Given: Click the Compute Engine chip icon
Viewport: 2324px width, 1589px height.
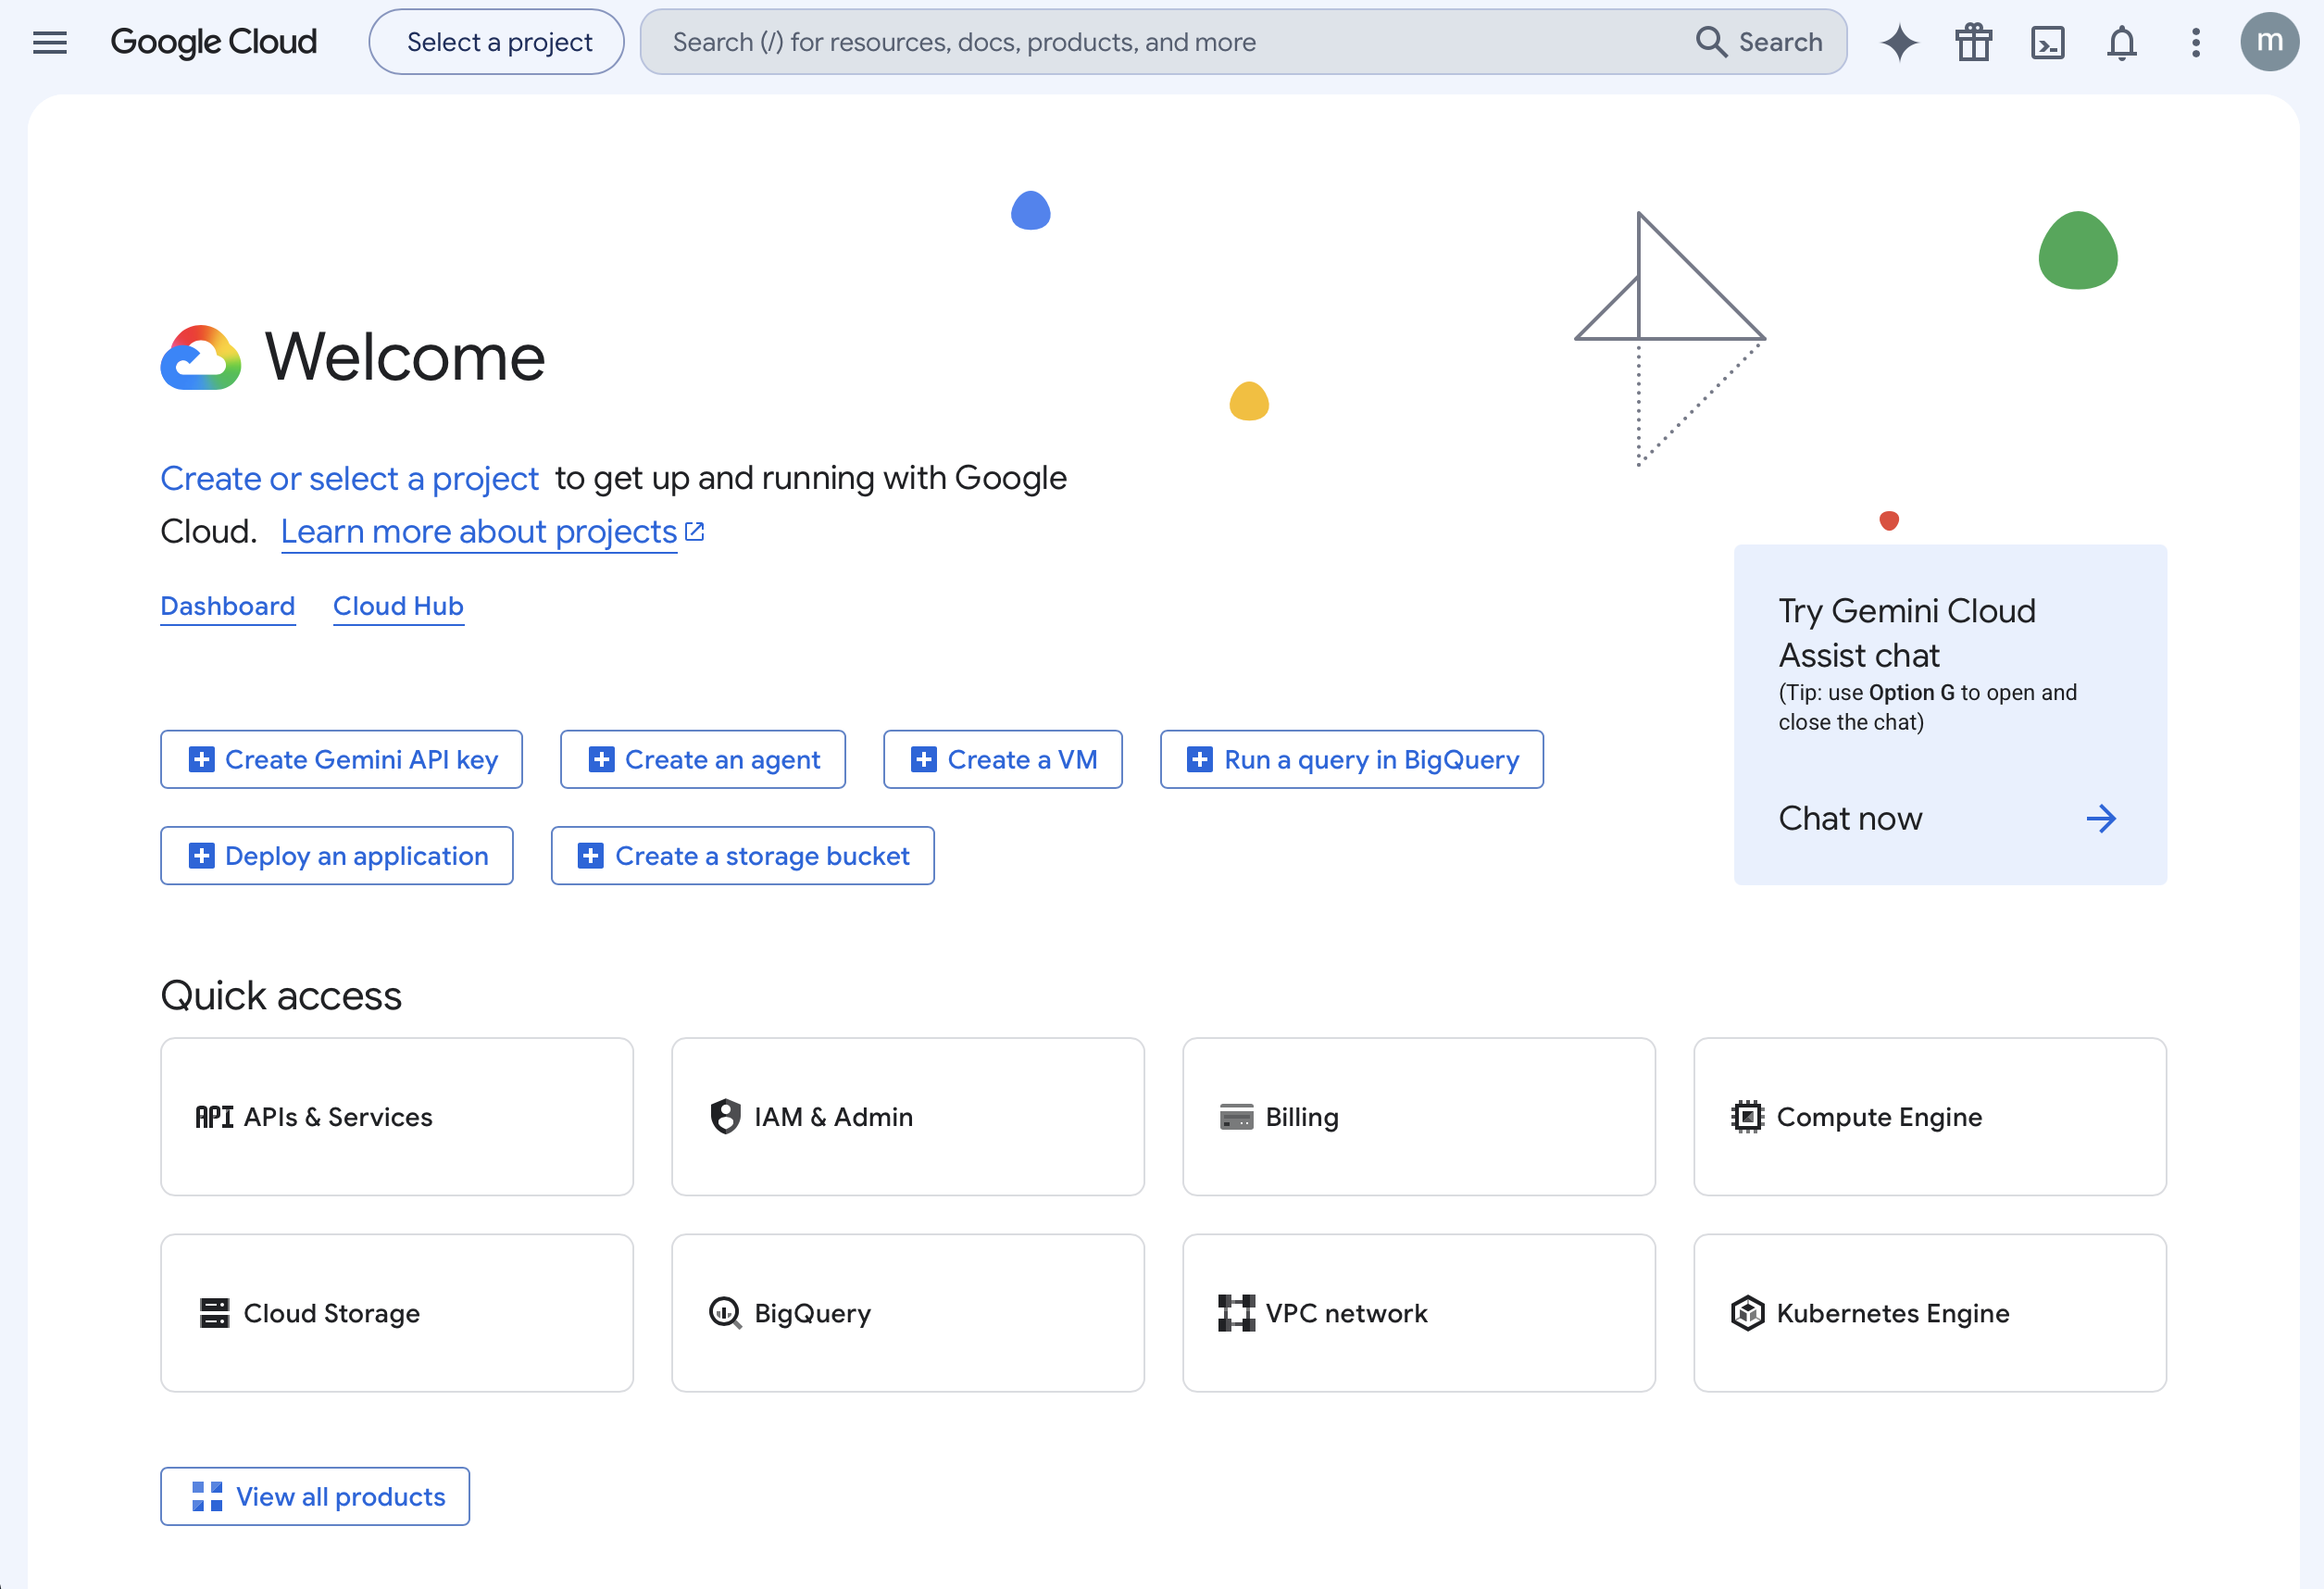Looking at the screenshot, I should pyautogui.click(x=1747, y=1116).
